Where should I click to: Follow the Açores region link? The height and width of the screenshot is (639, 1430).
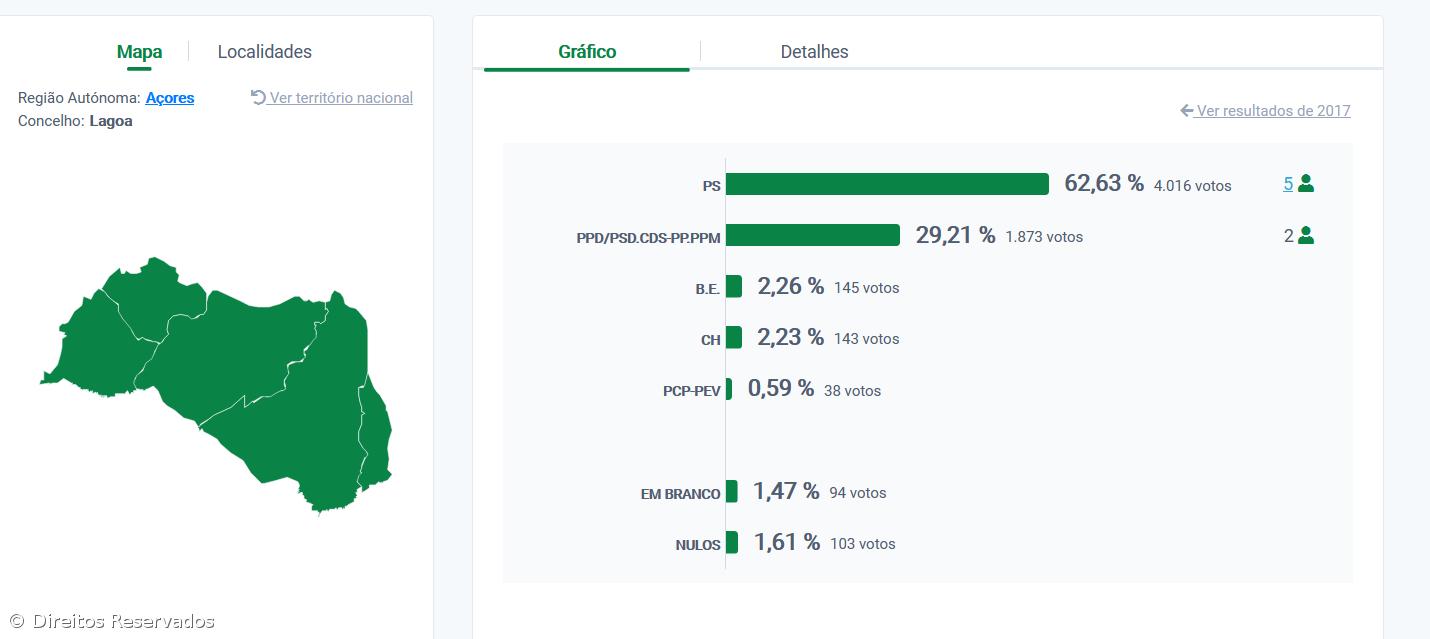tap(170, 98)
